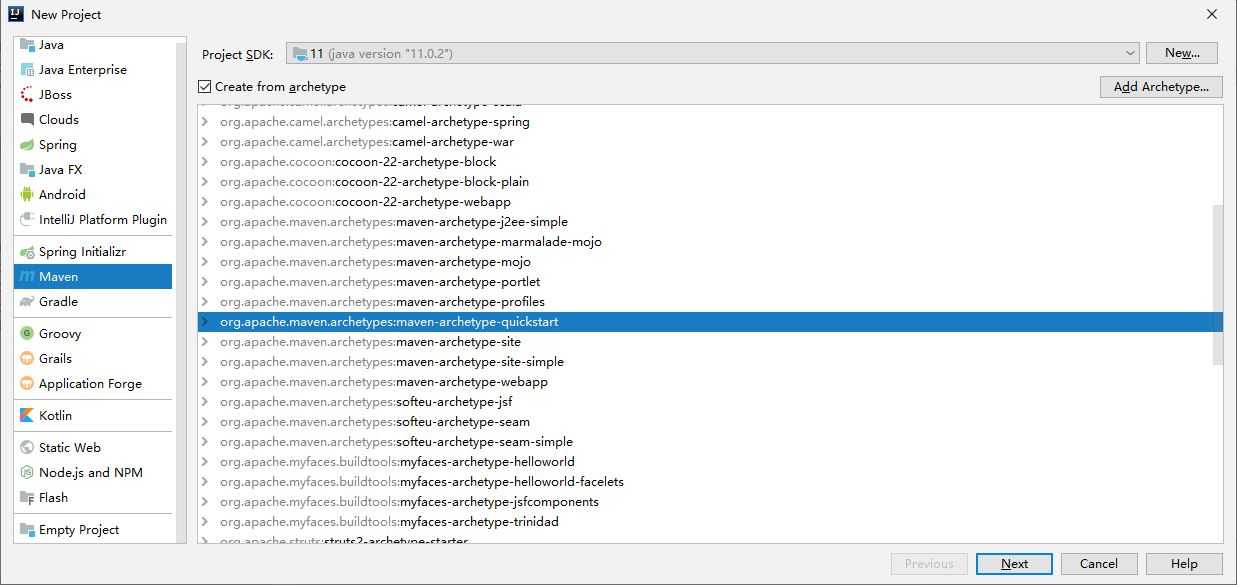1237x585 pixels.
Task: Expand the maven-archetype-quickstart node arrow
Action: point(205,322)
